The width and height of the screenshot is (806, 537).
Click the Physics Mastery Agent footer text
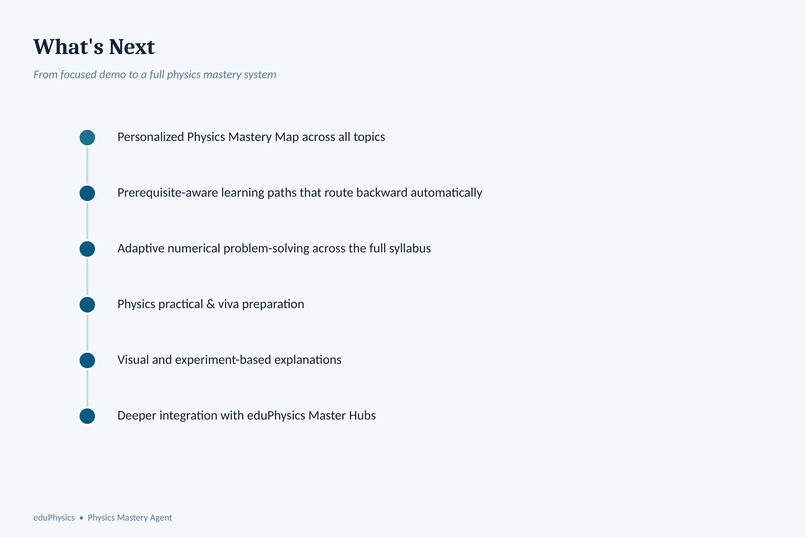(130, 517)
